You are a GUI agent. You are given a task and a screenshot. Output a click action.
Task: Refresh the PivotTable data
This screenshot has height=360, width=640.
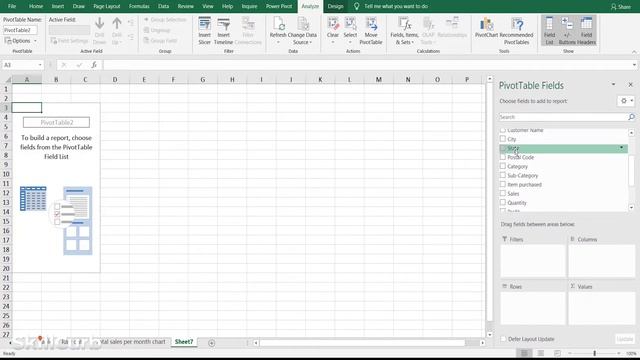[278, 24]
